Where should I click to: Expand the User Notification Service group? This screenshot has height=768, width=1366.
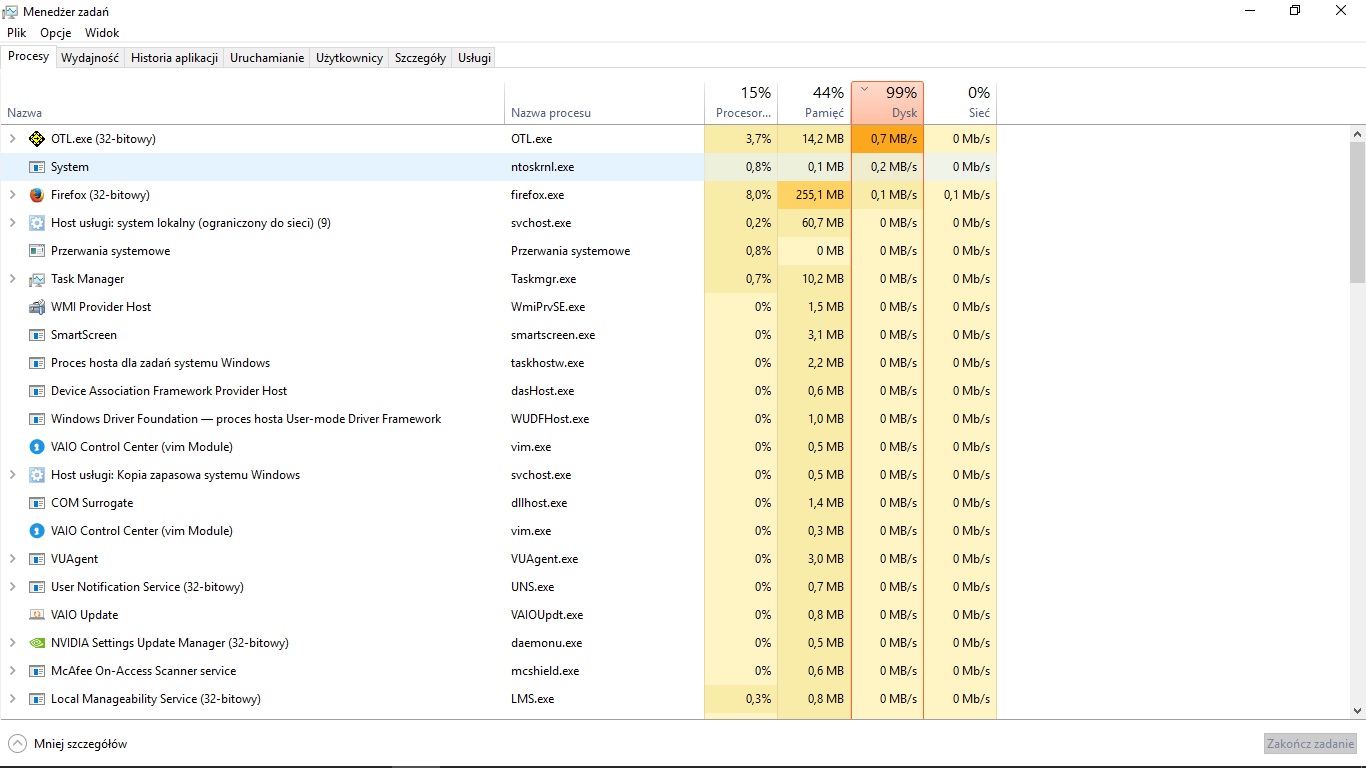[13, 587]
